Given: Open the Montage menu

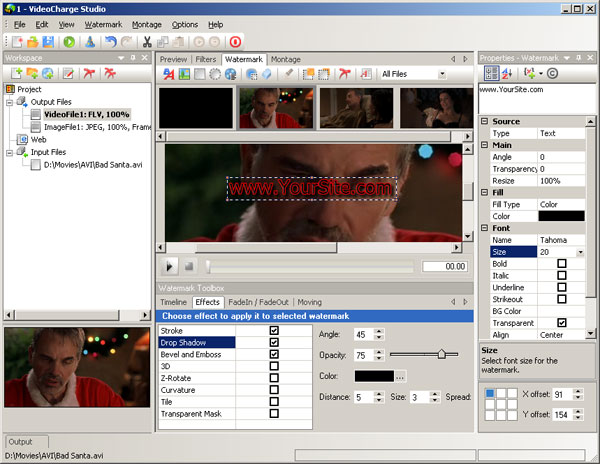Looking at the screenshot, I should click(x=147, y=24).
